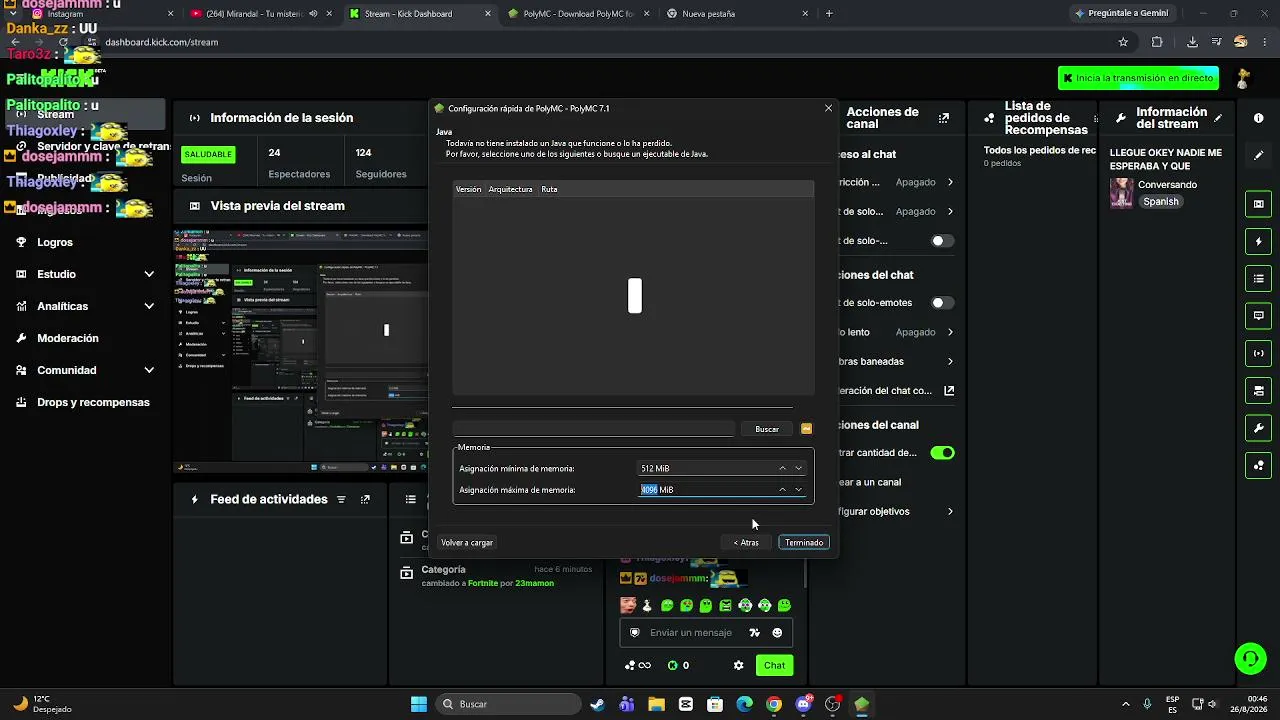This screenshot has width=1280, height=720.
Task: Increase minimum memory allocation with up arrow
Action: click(x=782, y=468)
